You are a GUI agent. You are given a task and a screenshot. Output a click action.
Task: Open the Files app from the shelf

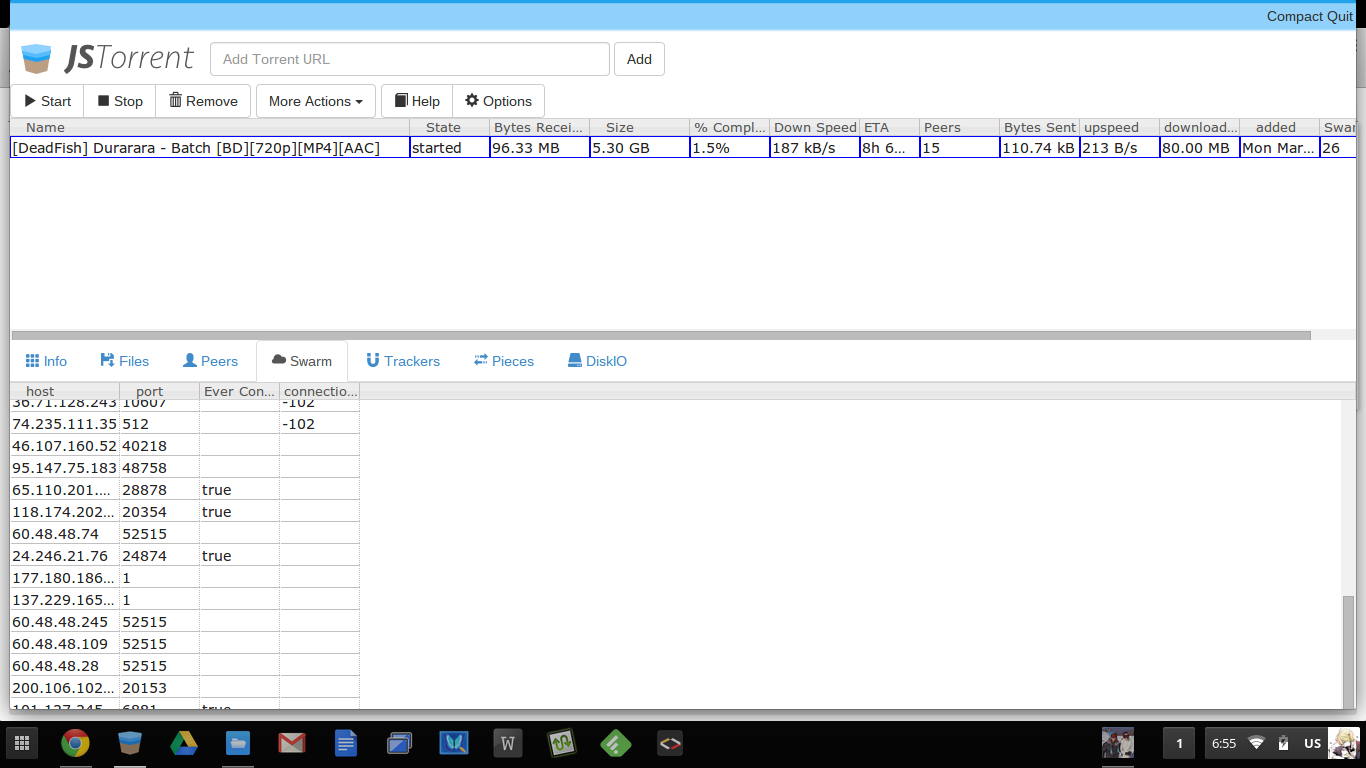coord(237,743)
